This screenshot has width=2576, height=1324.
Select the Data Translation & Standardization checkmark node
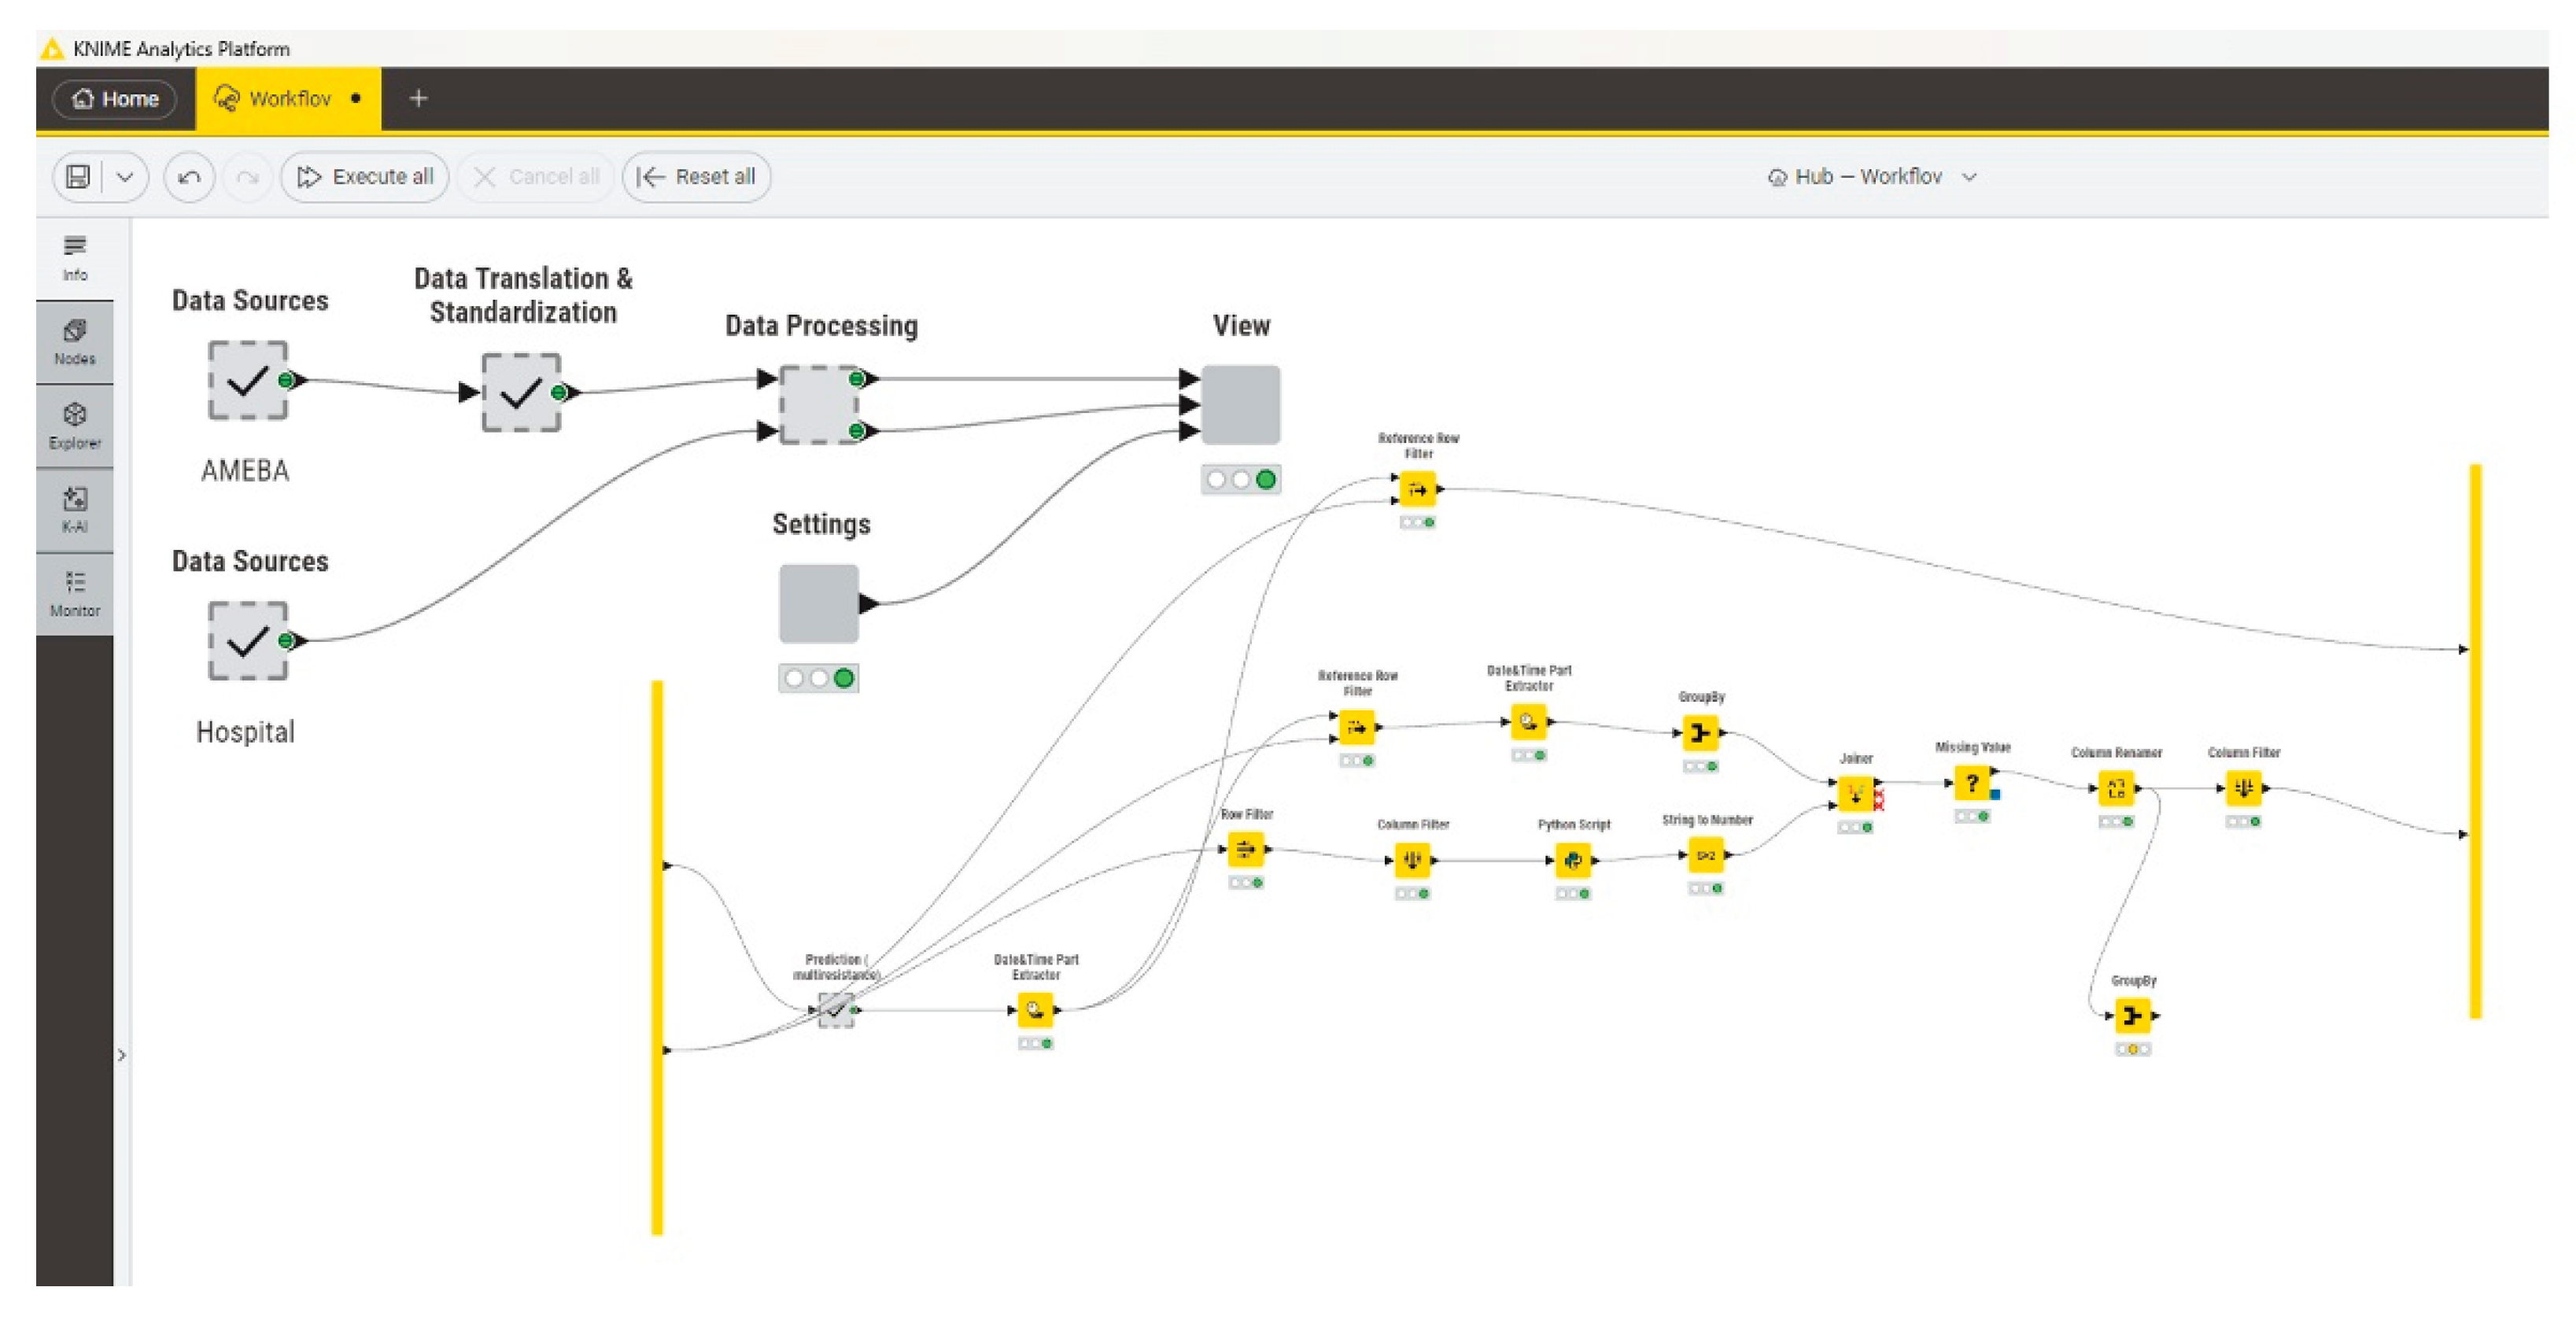coord(520,392)
